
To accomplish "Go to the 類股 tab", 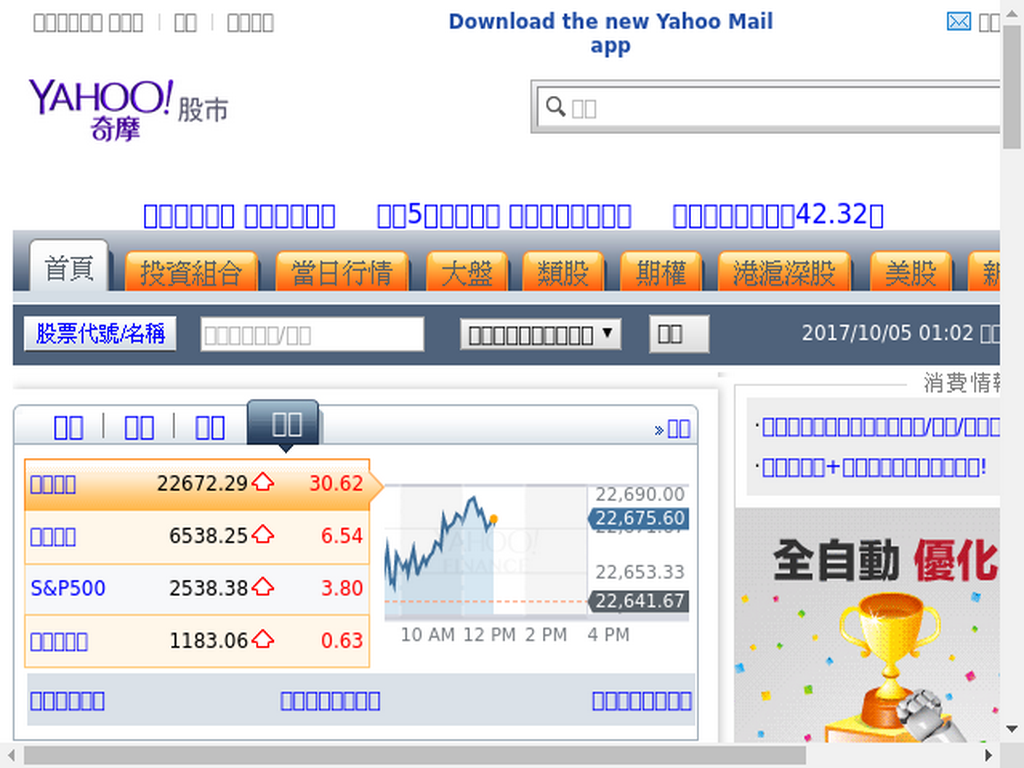I will click(563, 272).
